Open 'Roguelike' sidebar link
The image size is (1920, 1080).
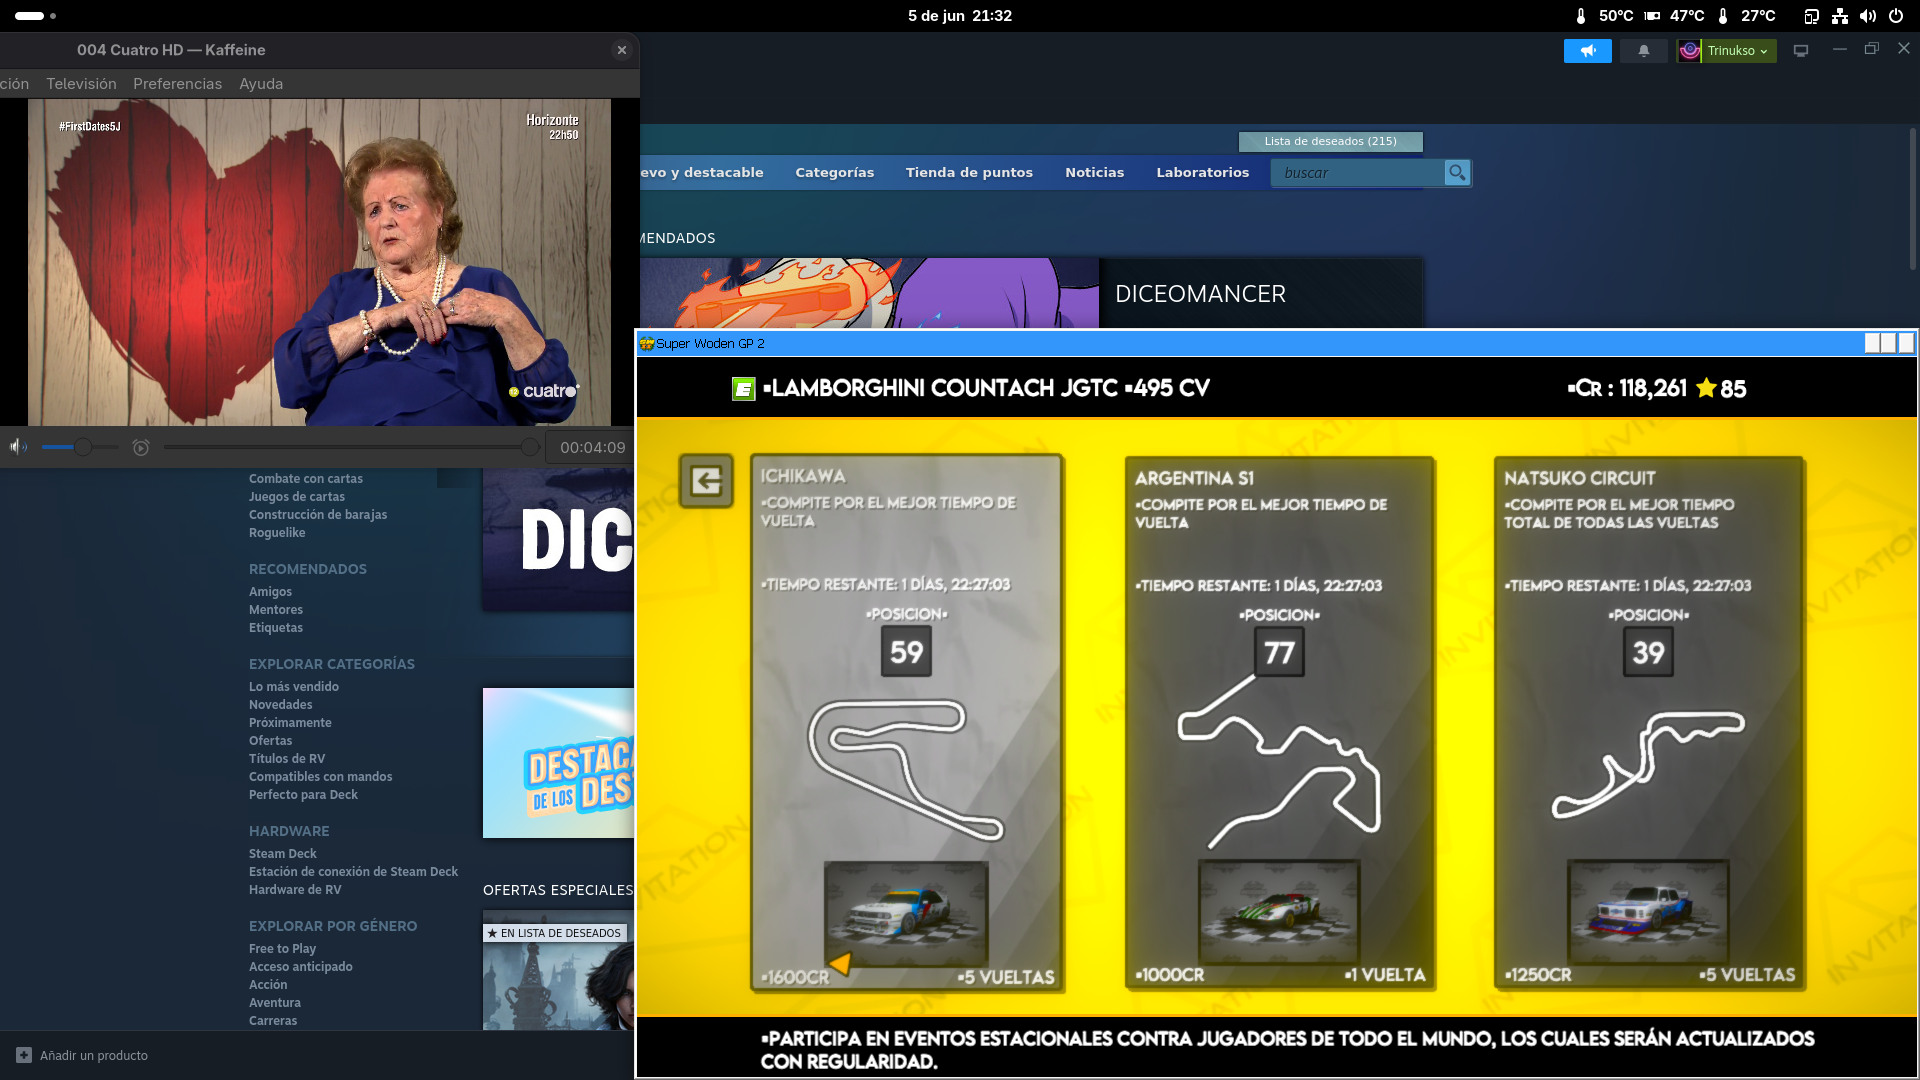coord(277,533)
